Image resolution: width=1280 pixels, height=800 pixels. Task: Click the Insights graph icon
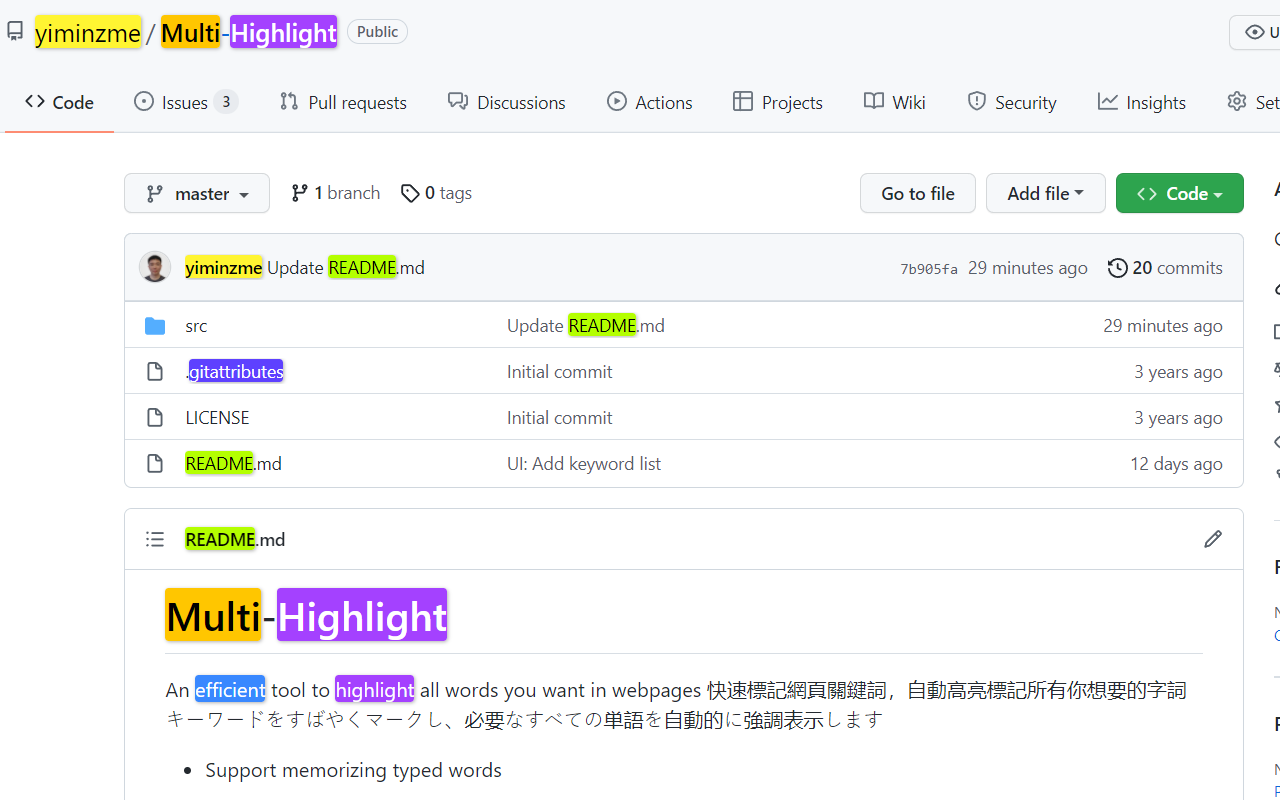pos(1108,101)
